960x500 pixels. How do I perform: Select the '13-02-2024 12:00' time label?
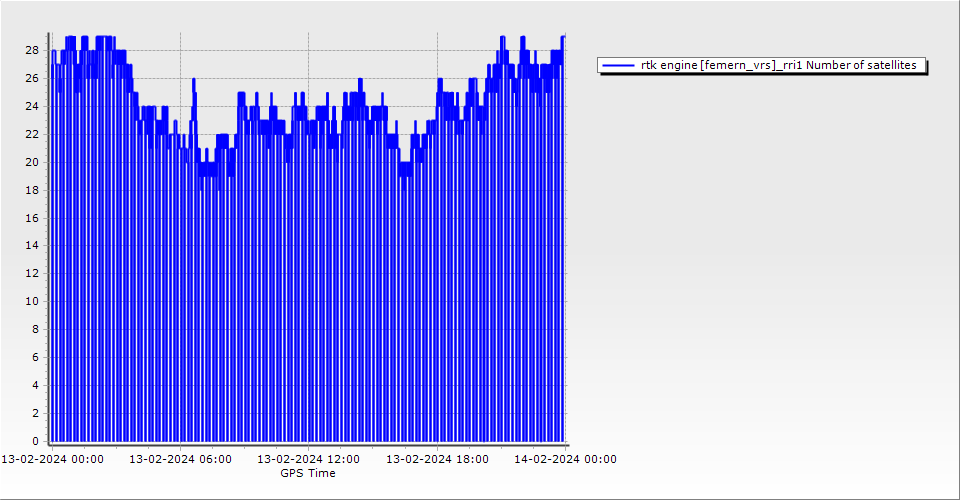click(x=308, y=459)
